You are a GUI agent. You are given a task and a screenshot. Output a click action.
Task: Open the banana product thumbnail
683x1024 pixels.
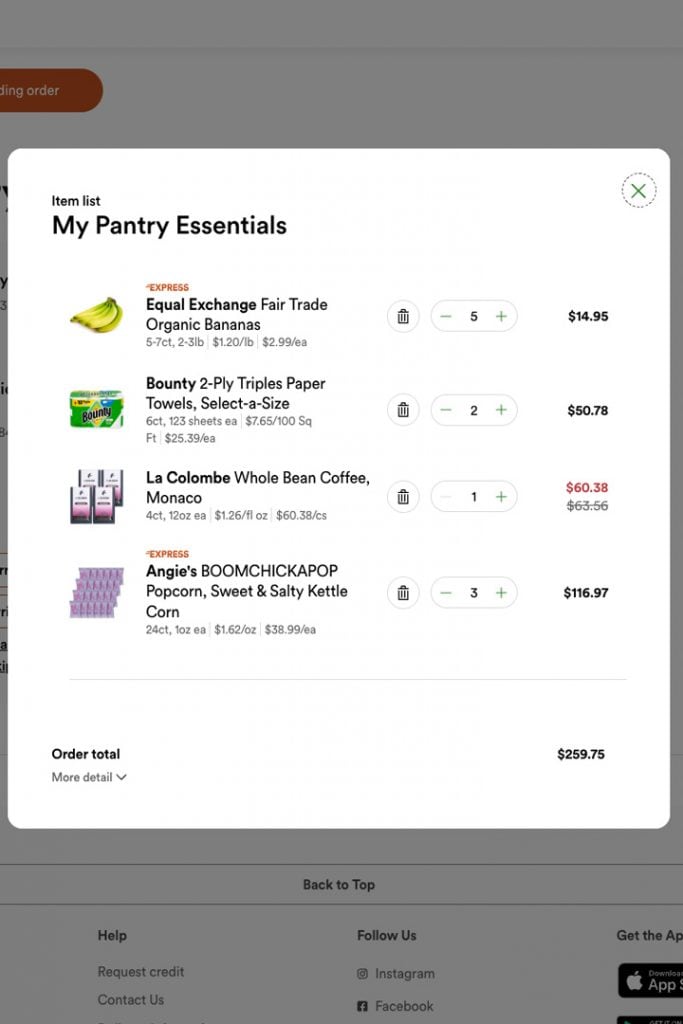(96, 316)
